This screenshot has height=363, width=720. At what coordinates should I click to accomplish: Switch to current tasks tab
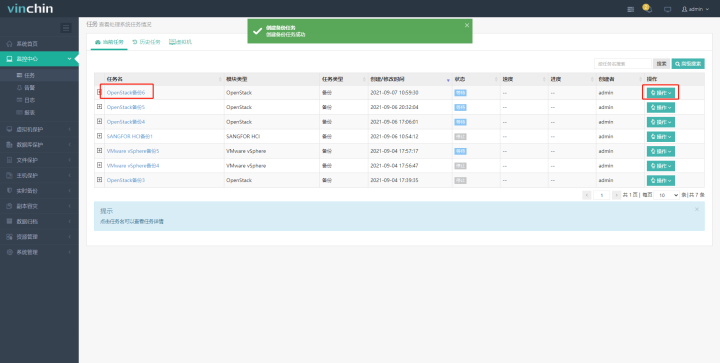click(x=109, y=42)
